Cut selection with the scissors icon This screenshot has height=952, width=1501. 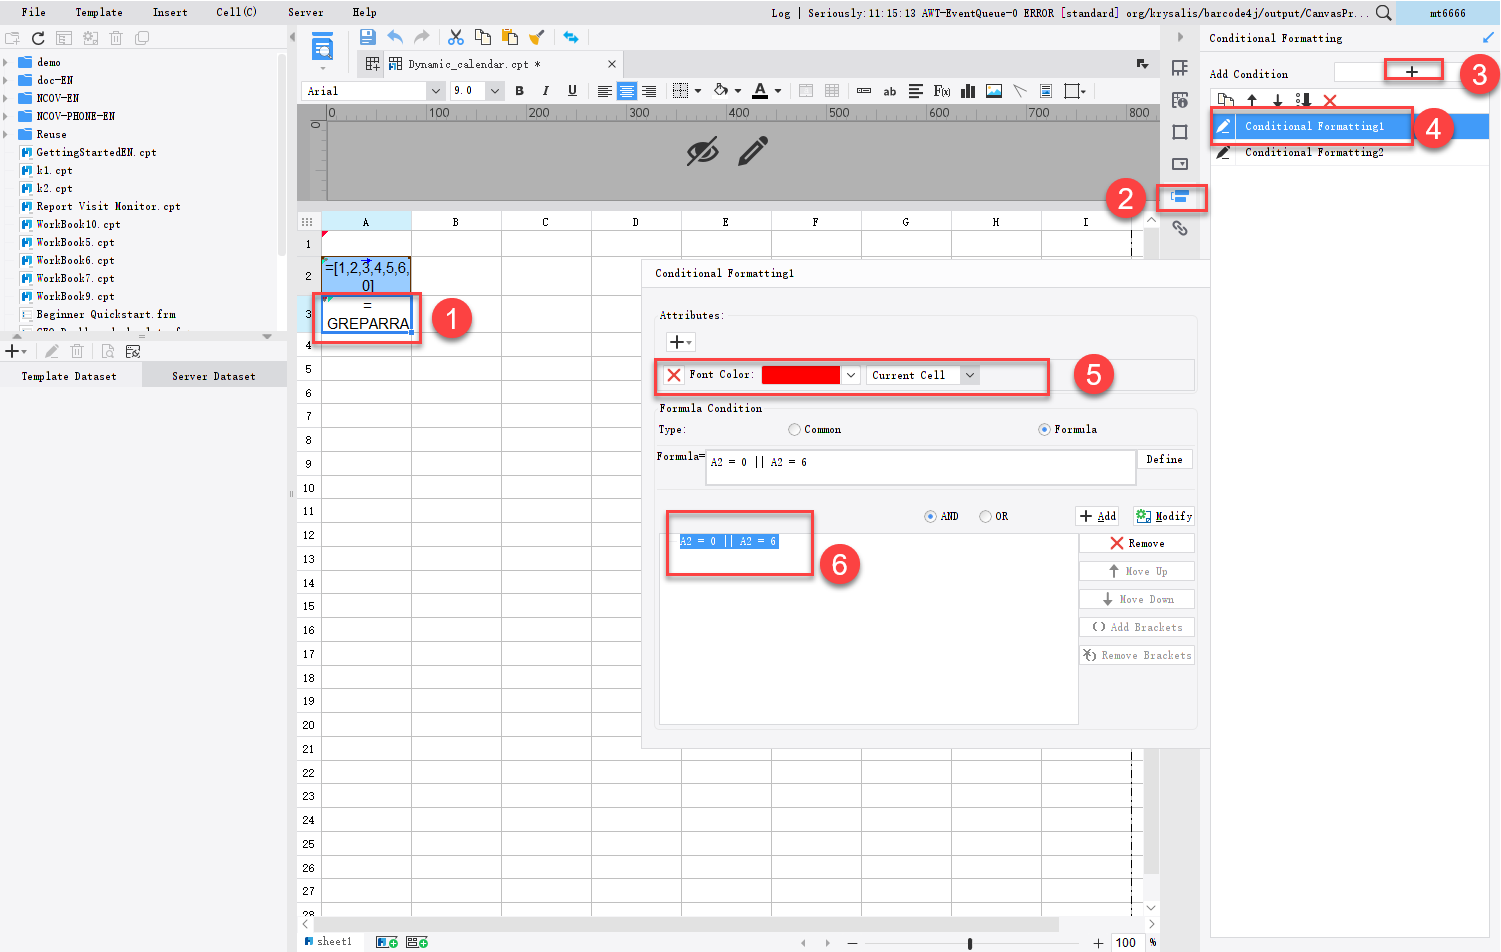click(456, 37)
